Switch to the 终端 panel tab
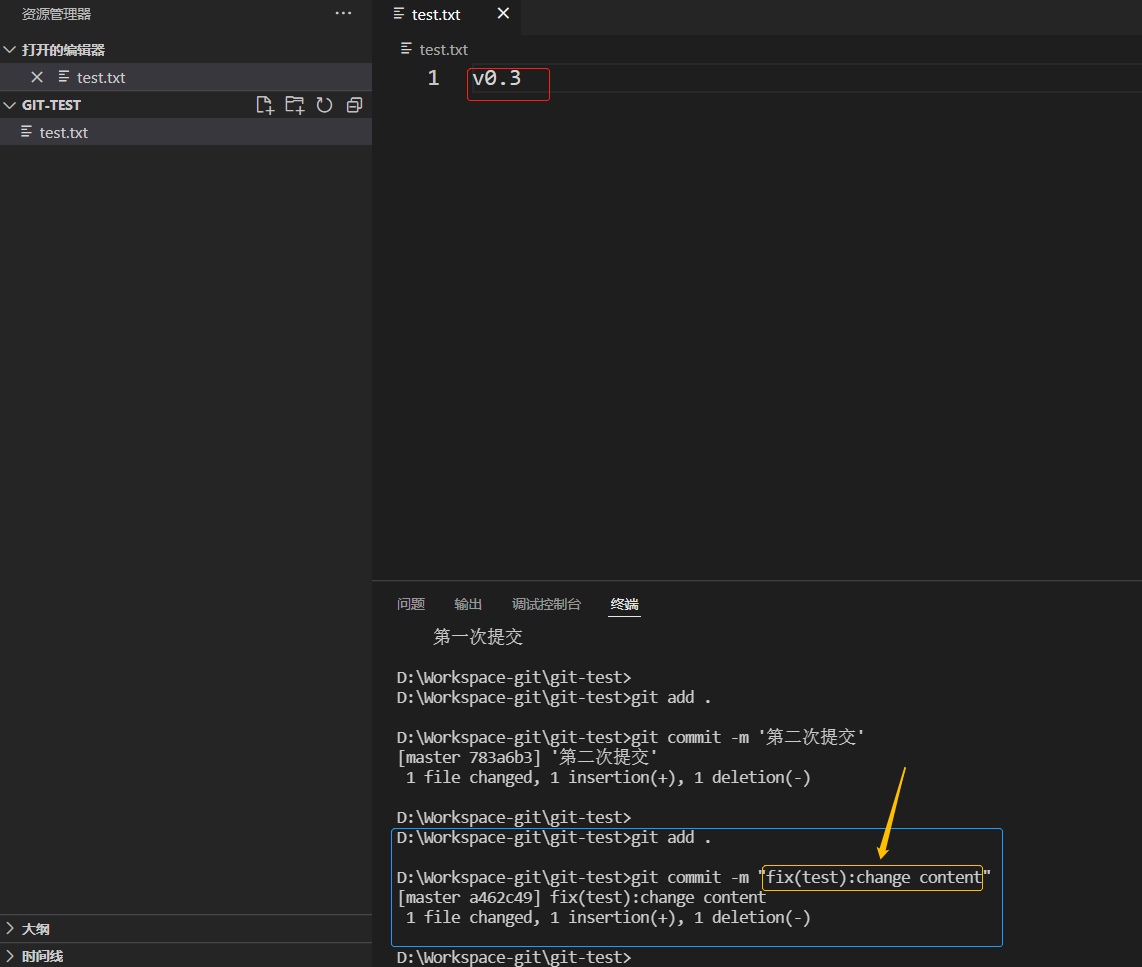This screenshot has height=967, width=1142. point(624,604)
